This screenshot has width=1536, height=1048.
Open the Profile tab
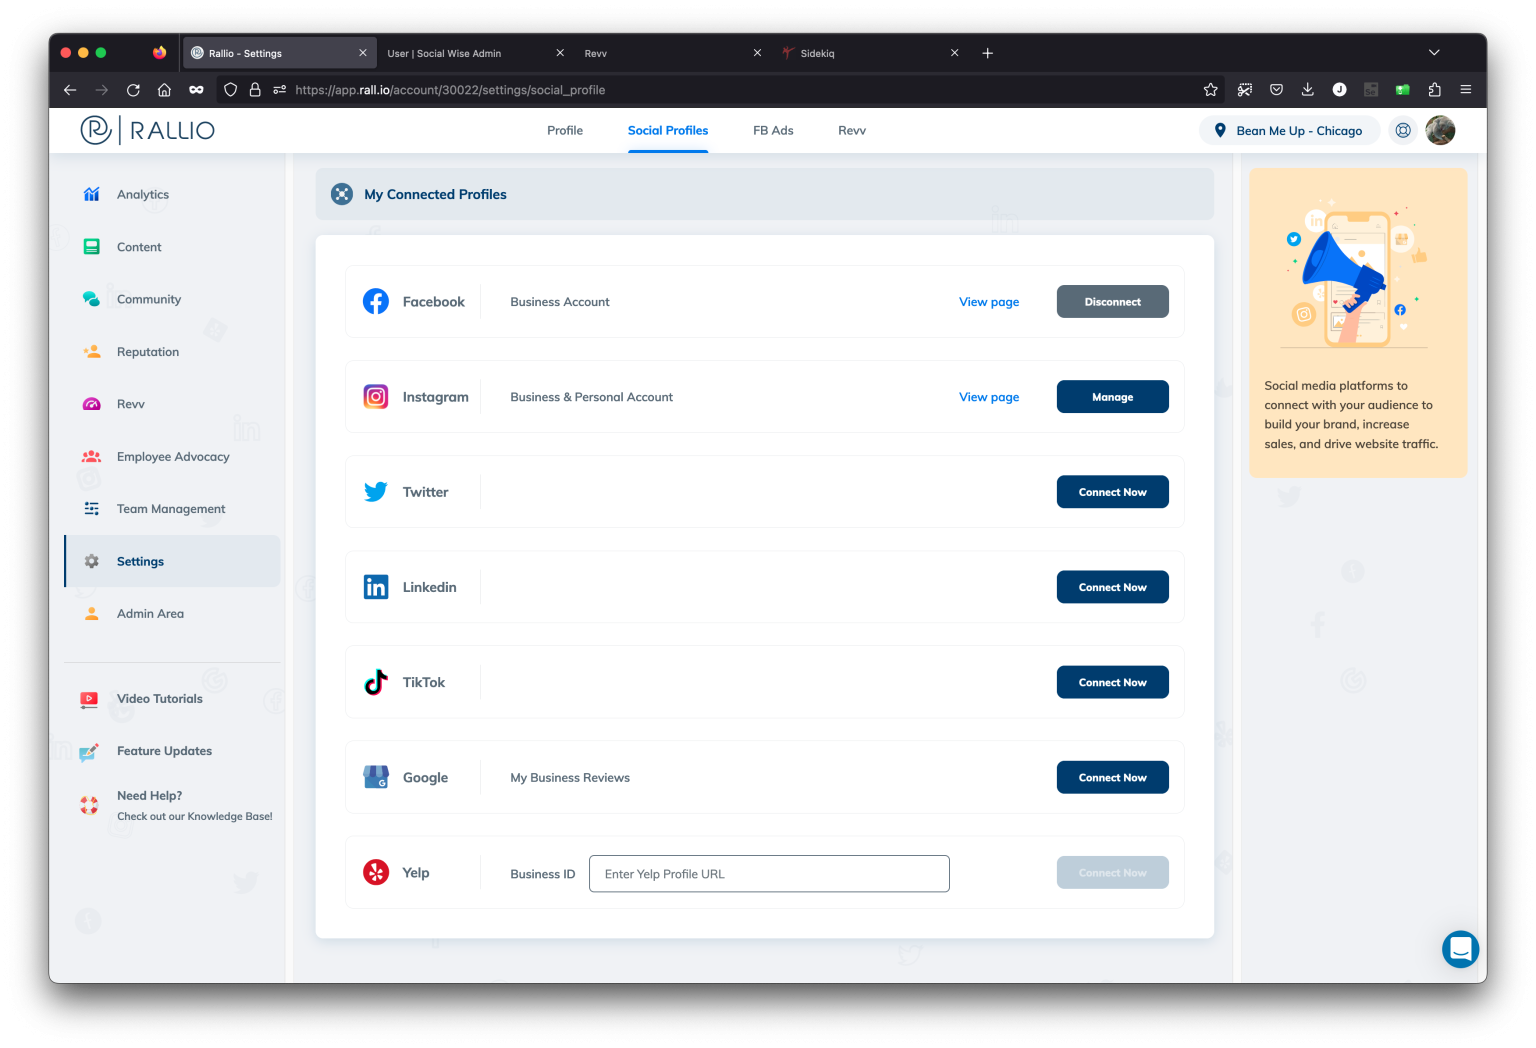[x=564, y=131]
